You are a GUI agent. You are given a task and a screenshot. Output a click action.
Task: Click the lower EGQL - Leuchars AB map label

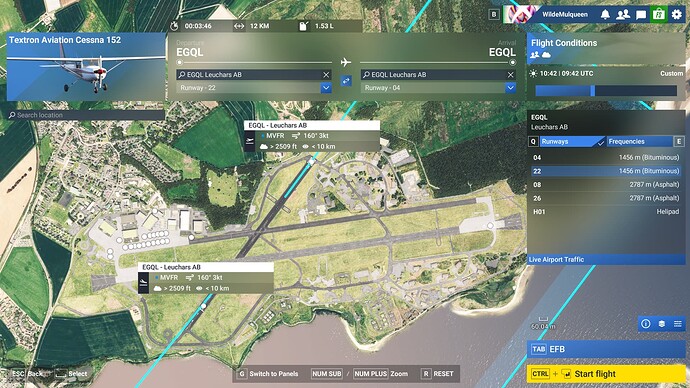tap(206, 267)
